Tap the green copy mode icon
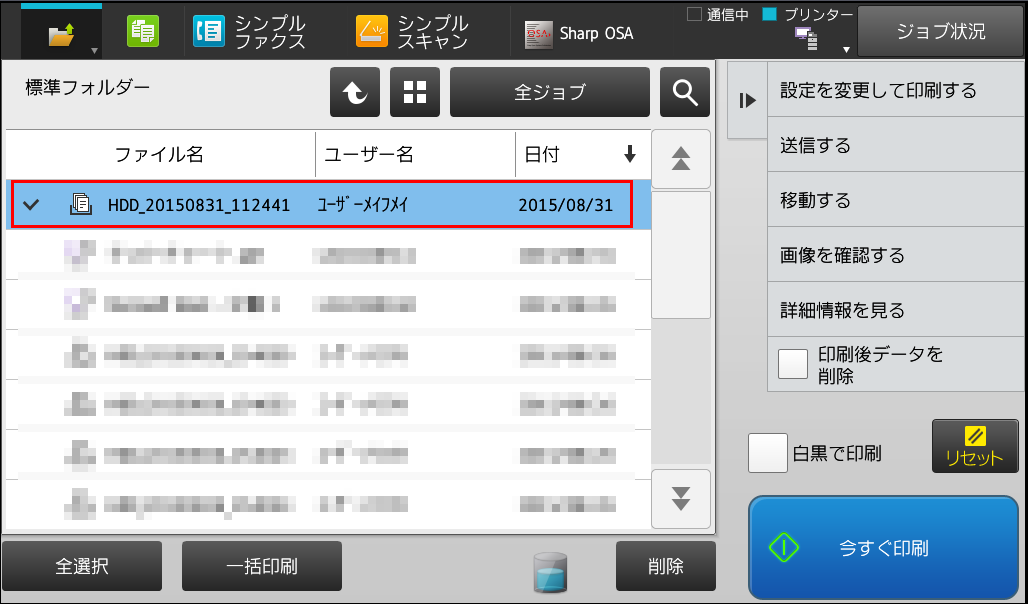The height and width of the screenshot is (604, 1028). [143, 31]
